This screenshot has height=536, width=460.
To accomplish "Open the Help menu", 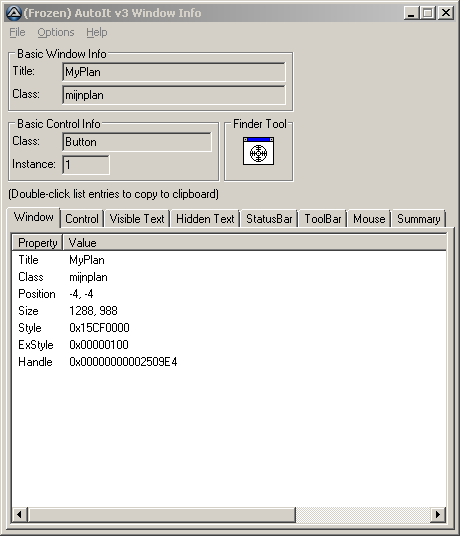I will 97,32.
